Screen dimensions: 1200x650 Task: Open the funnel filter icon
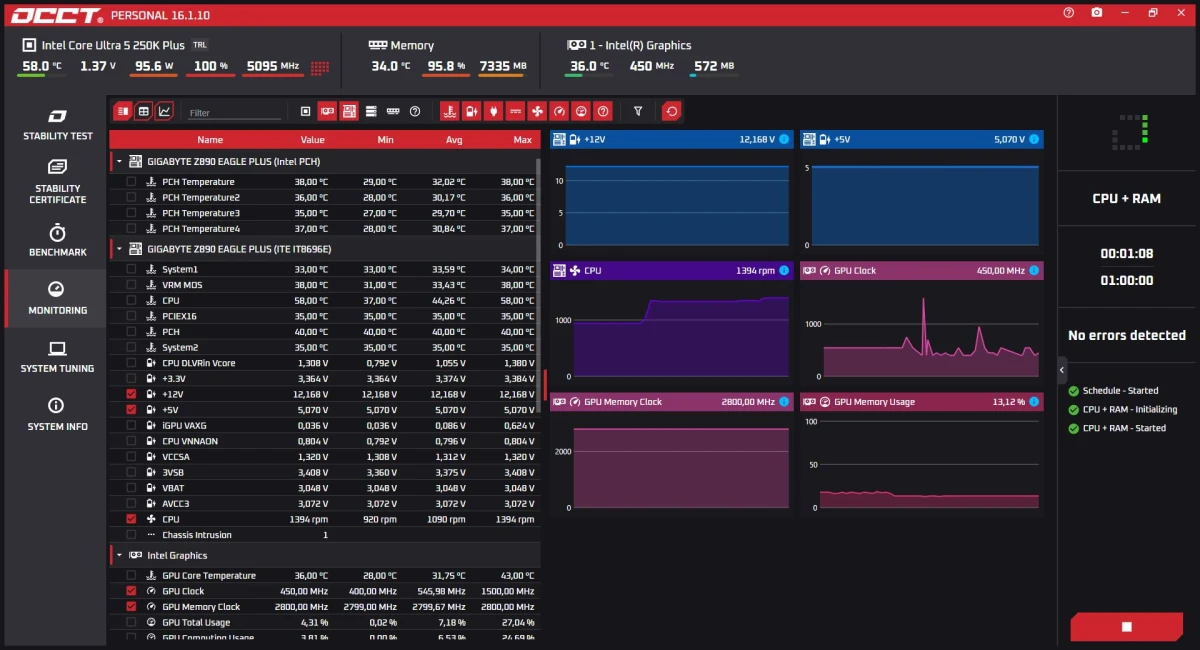tap(638, 111)
